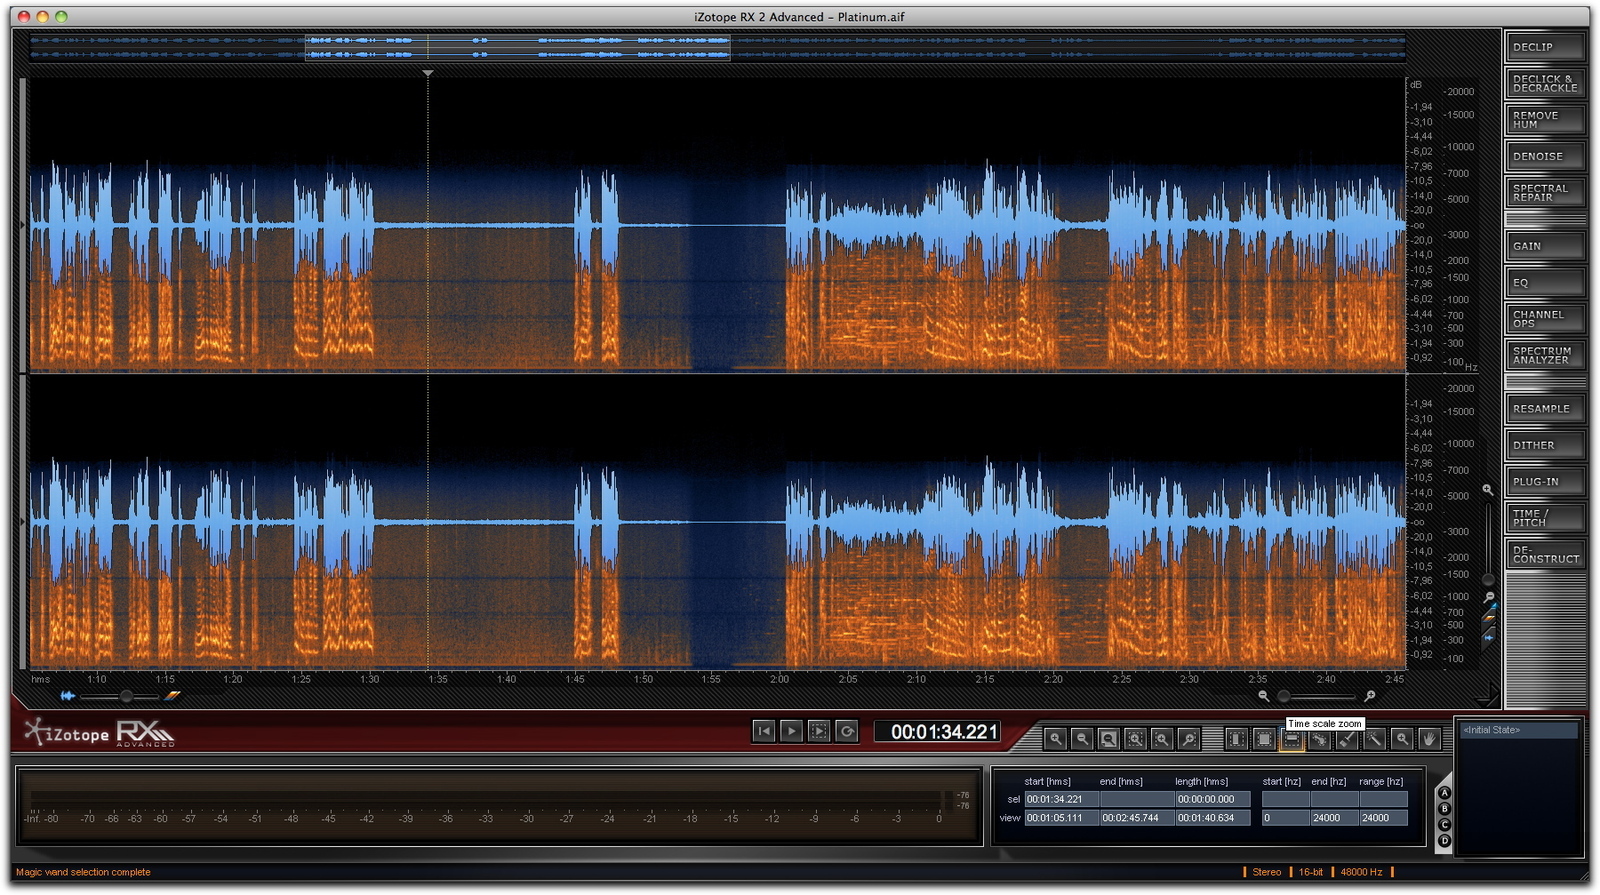1600x895 pixels.
Task: Click the 16-bit status bar entry
Action: [x=1310, y=872]
